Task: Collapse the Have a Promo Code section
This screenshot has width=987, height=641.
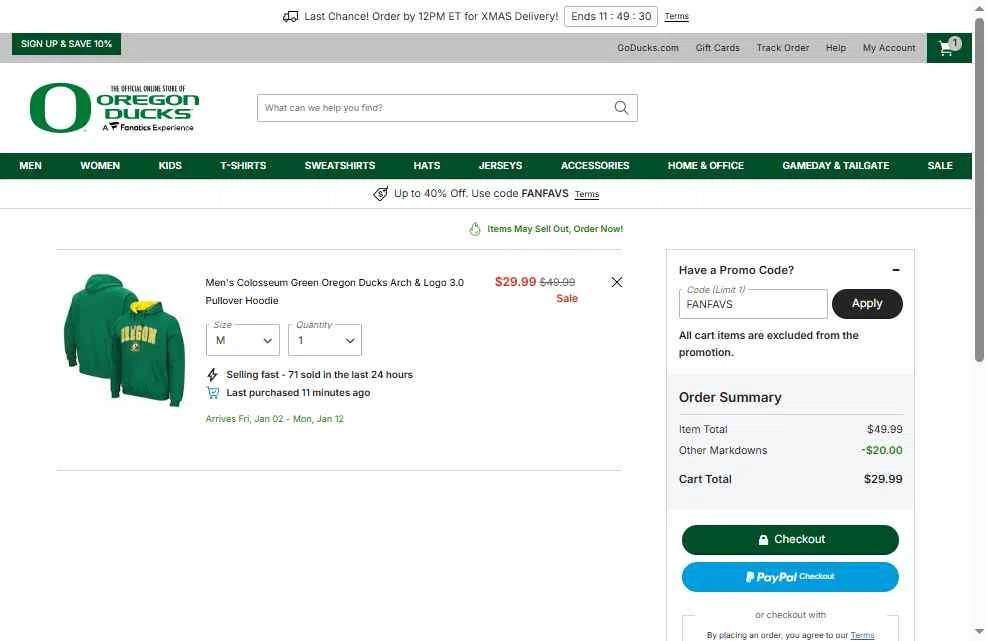Action: coord(896,270)
